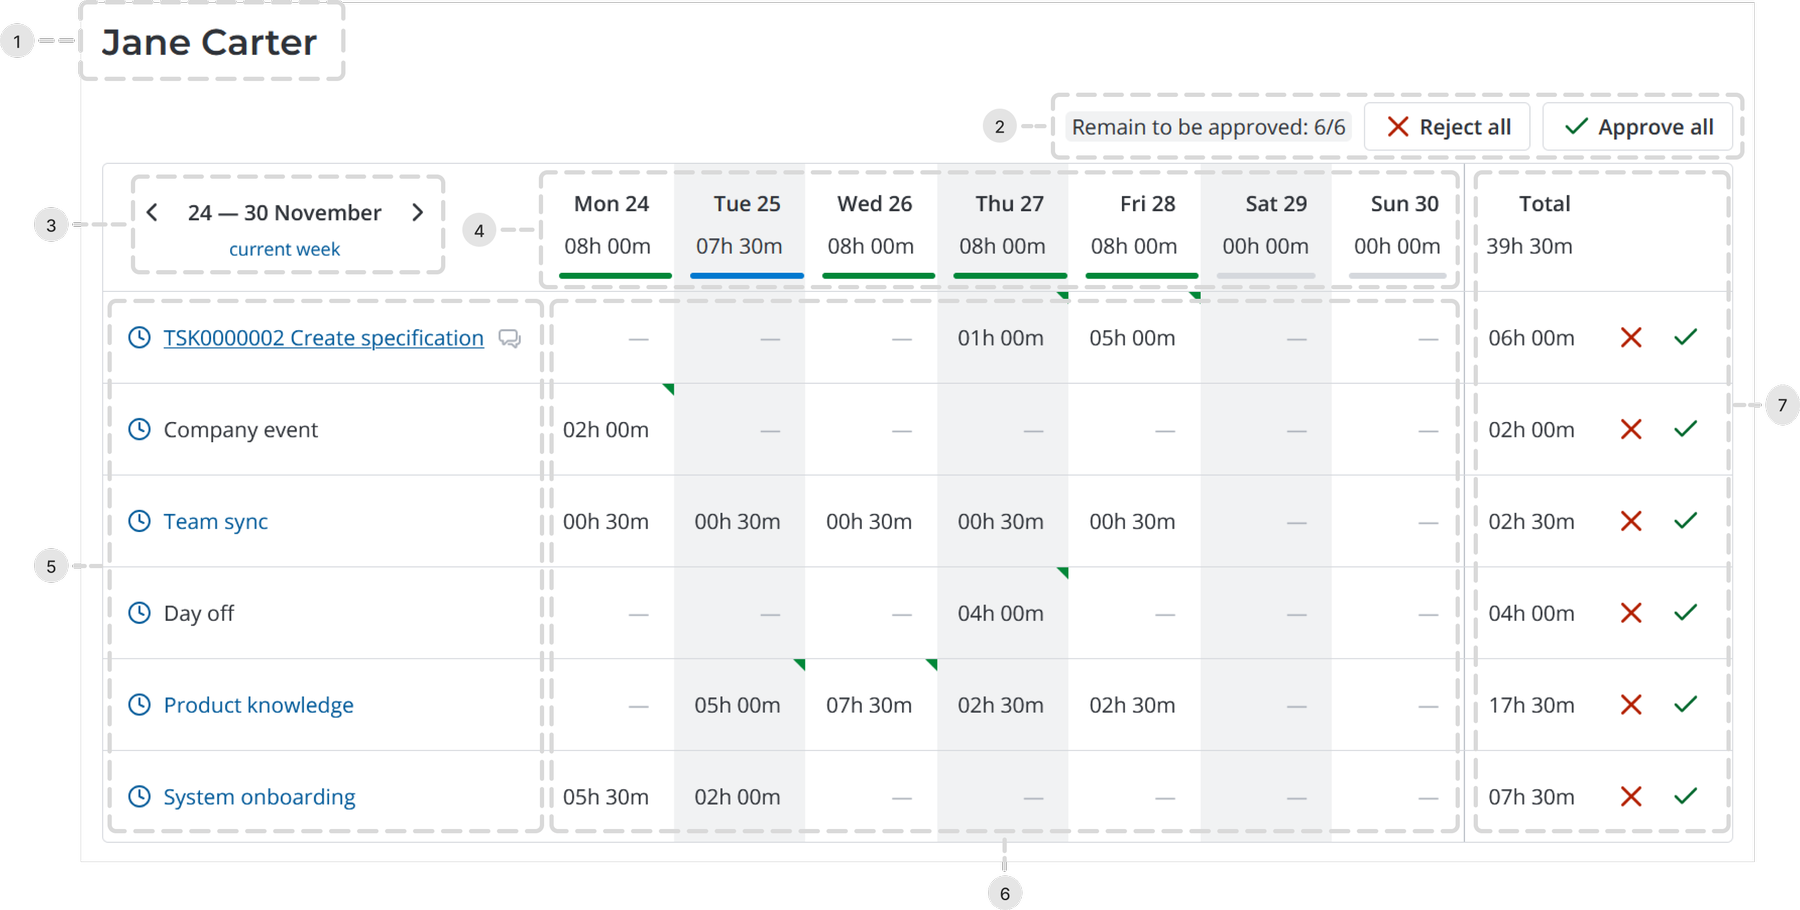Reject the Create specification row

[x=1631, y=338]
